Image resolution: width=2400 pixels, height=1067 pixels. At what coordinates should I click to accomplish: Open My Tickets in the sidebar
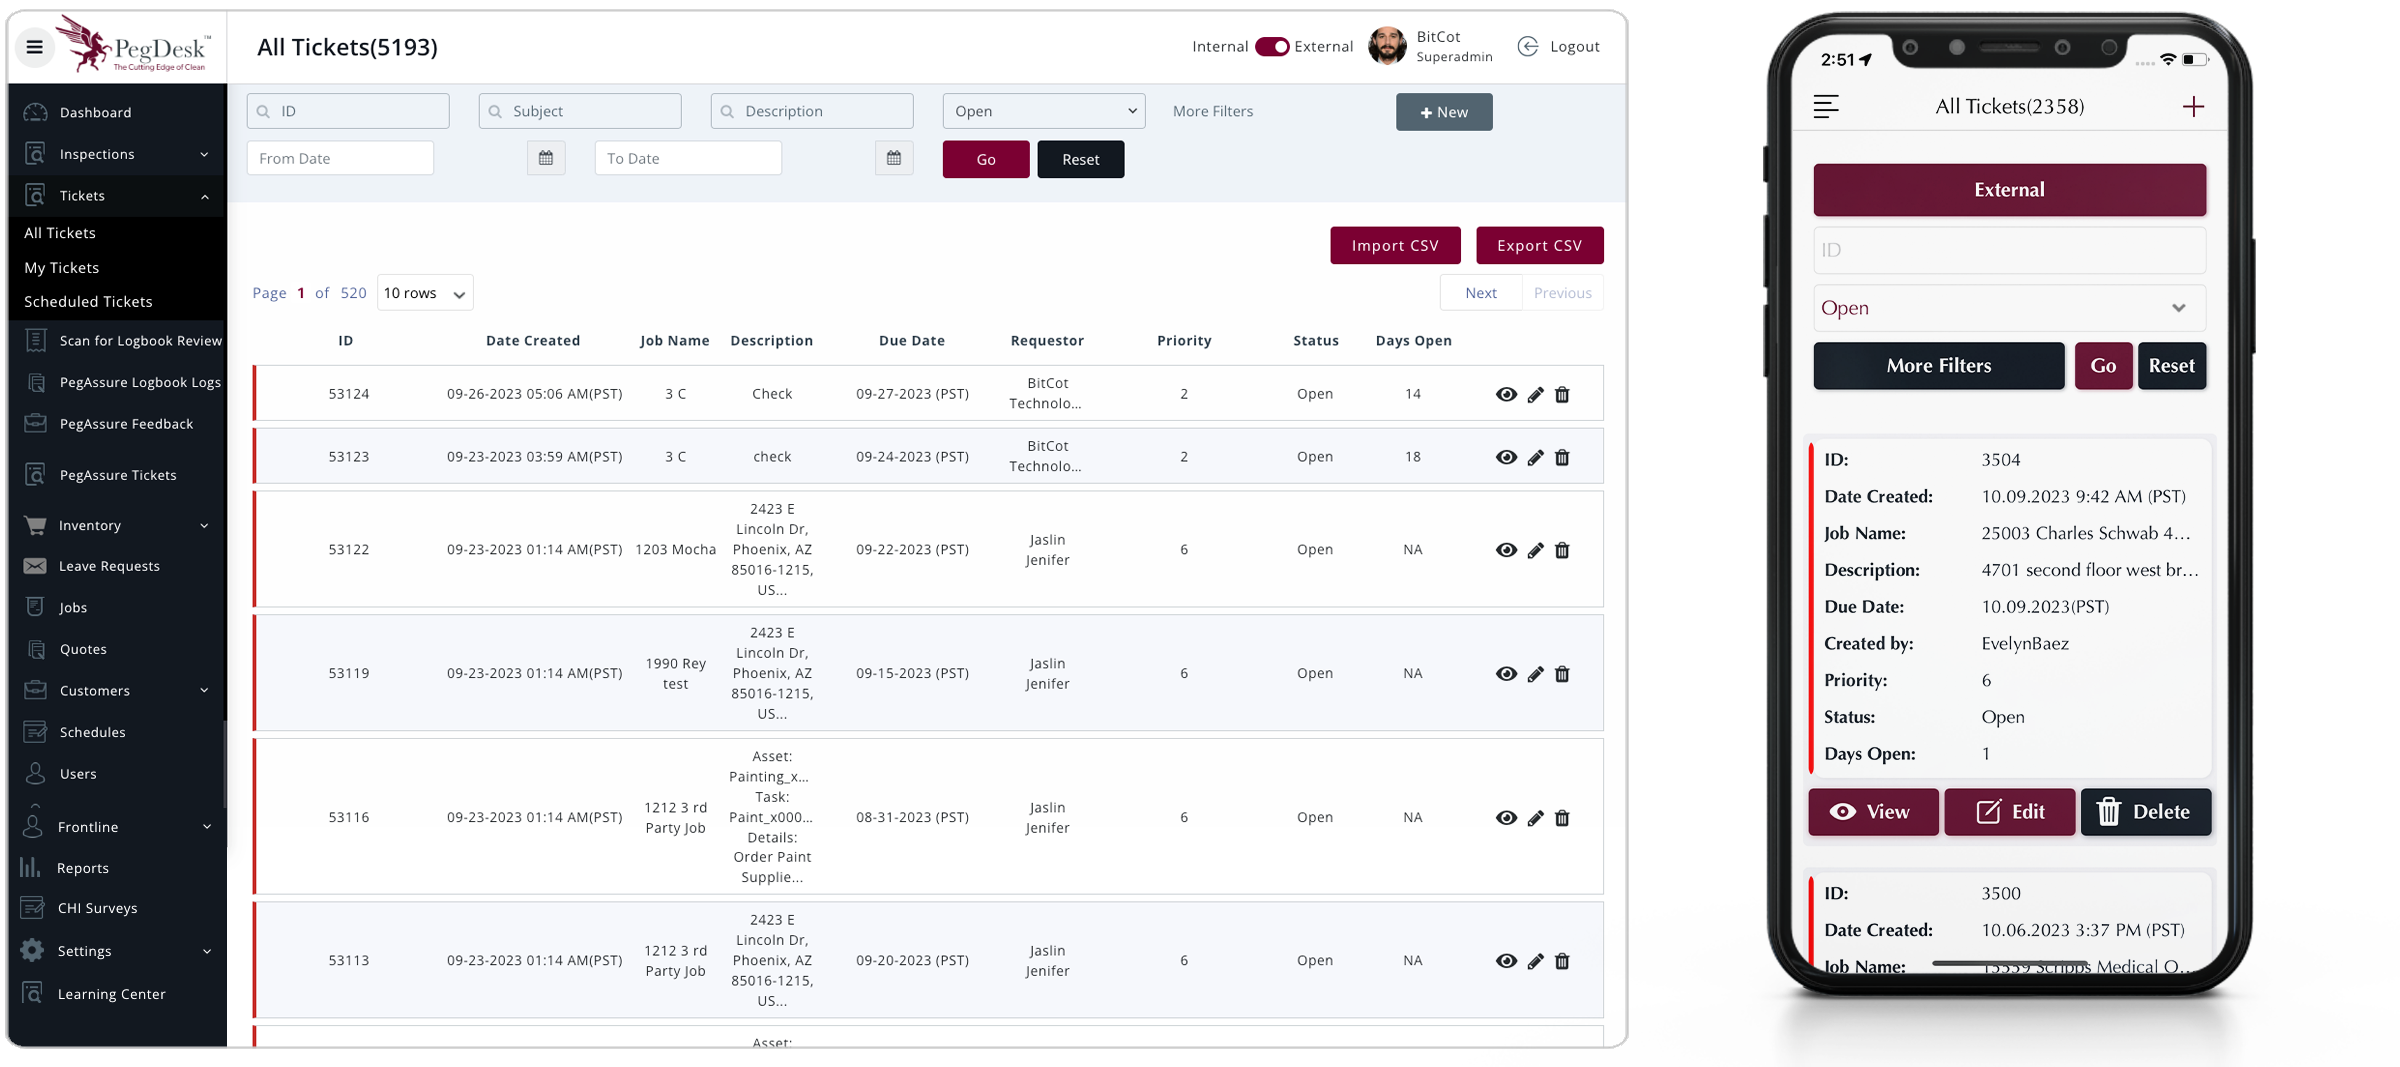pyautogui.click(x=62, y=268)
